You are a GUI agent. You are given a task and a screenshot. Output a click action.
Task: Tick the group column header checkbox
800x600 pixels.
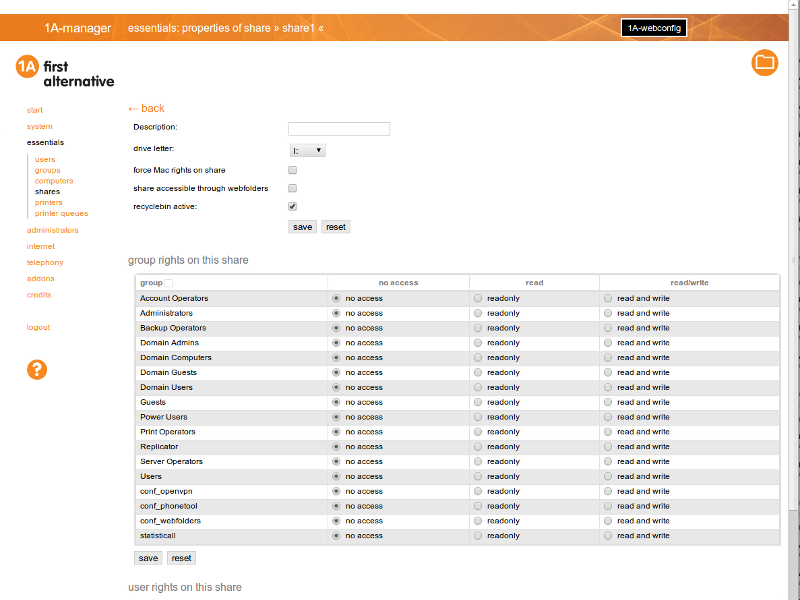[x=169, y=283]
